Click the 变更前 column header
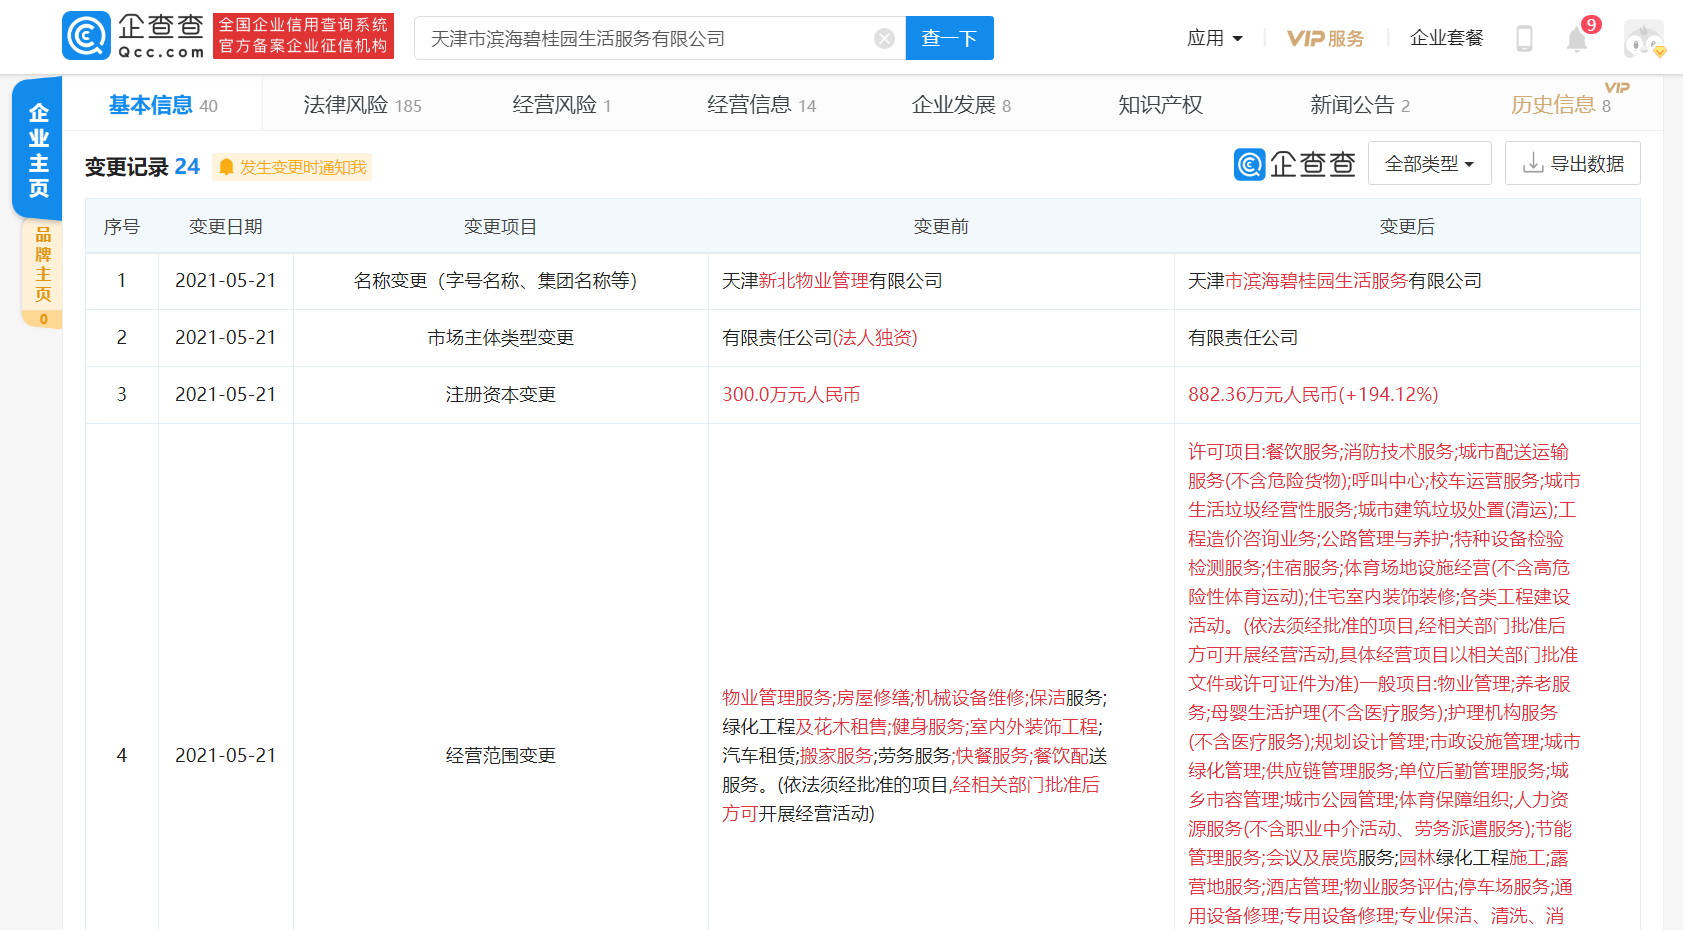 (941, 227)
